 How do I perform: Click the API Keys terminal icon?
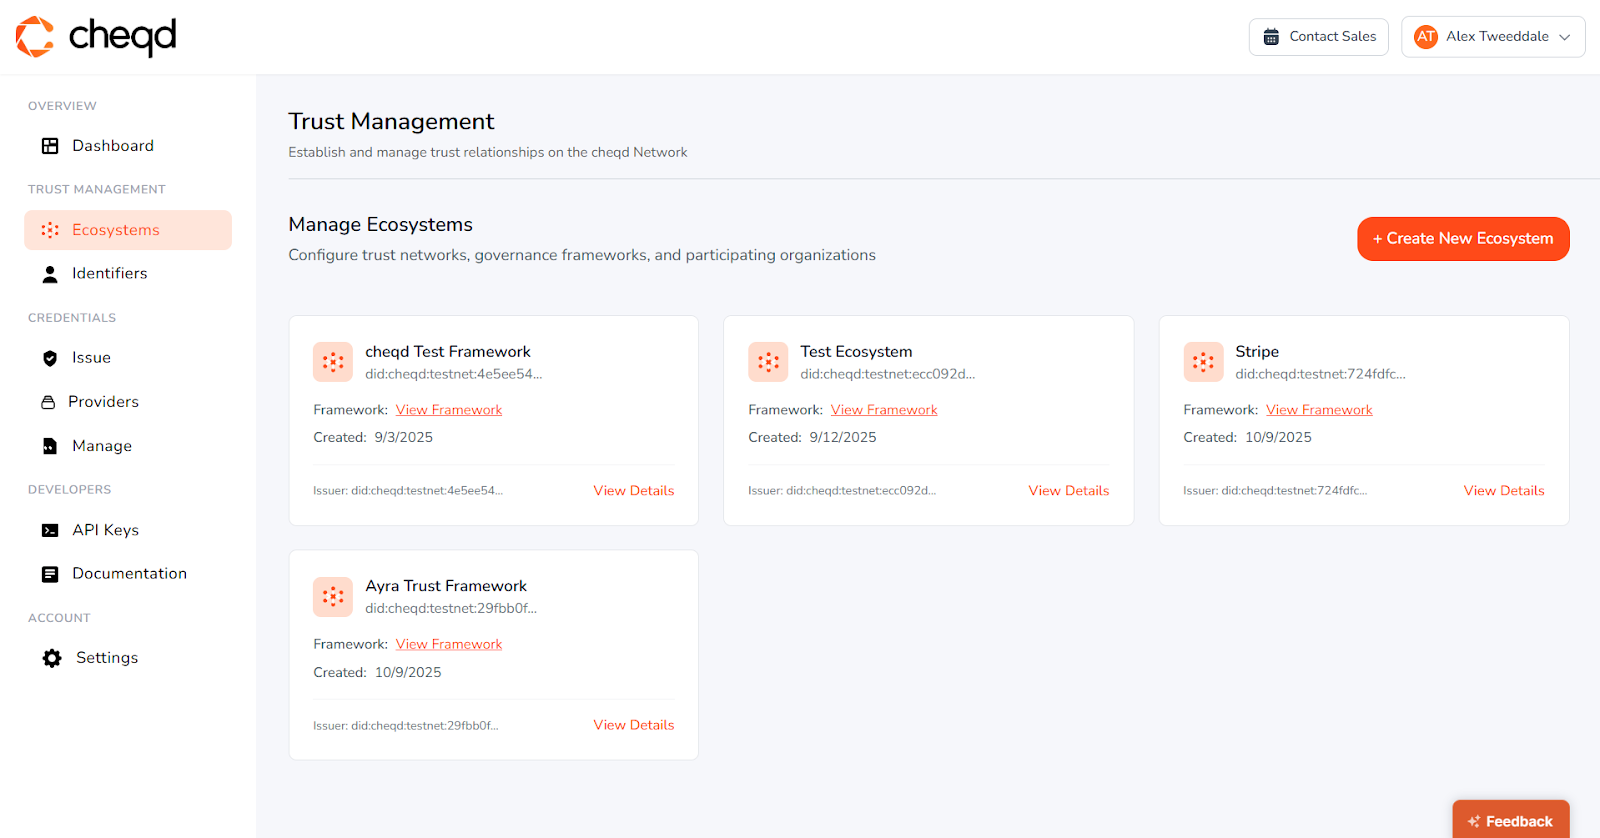click(x=50, y=530)
